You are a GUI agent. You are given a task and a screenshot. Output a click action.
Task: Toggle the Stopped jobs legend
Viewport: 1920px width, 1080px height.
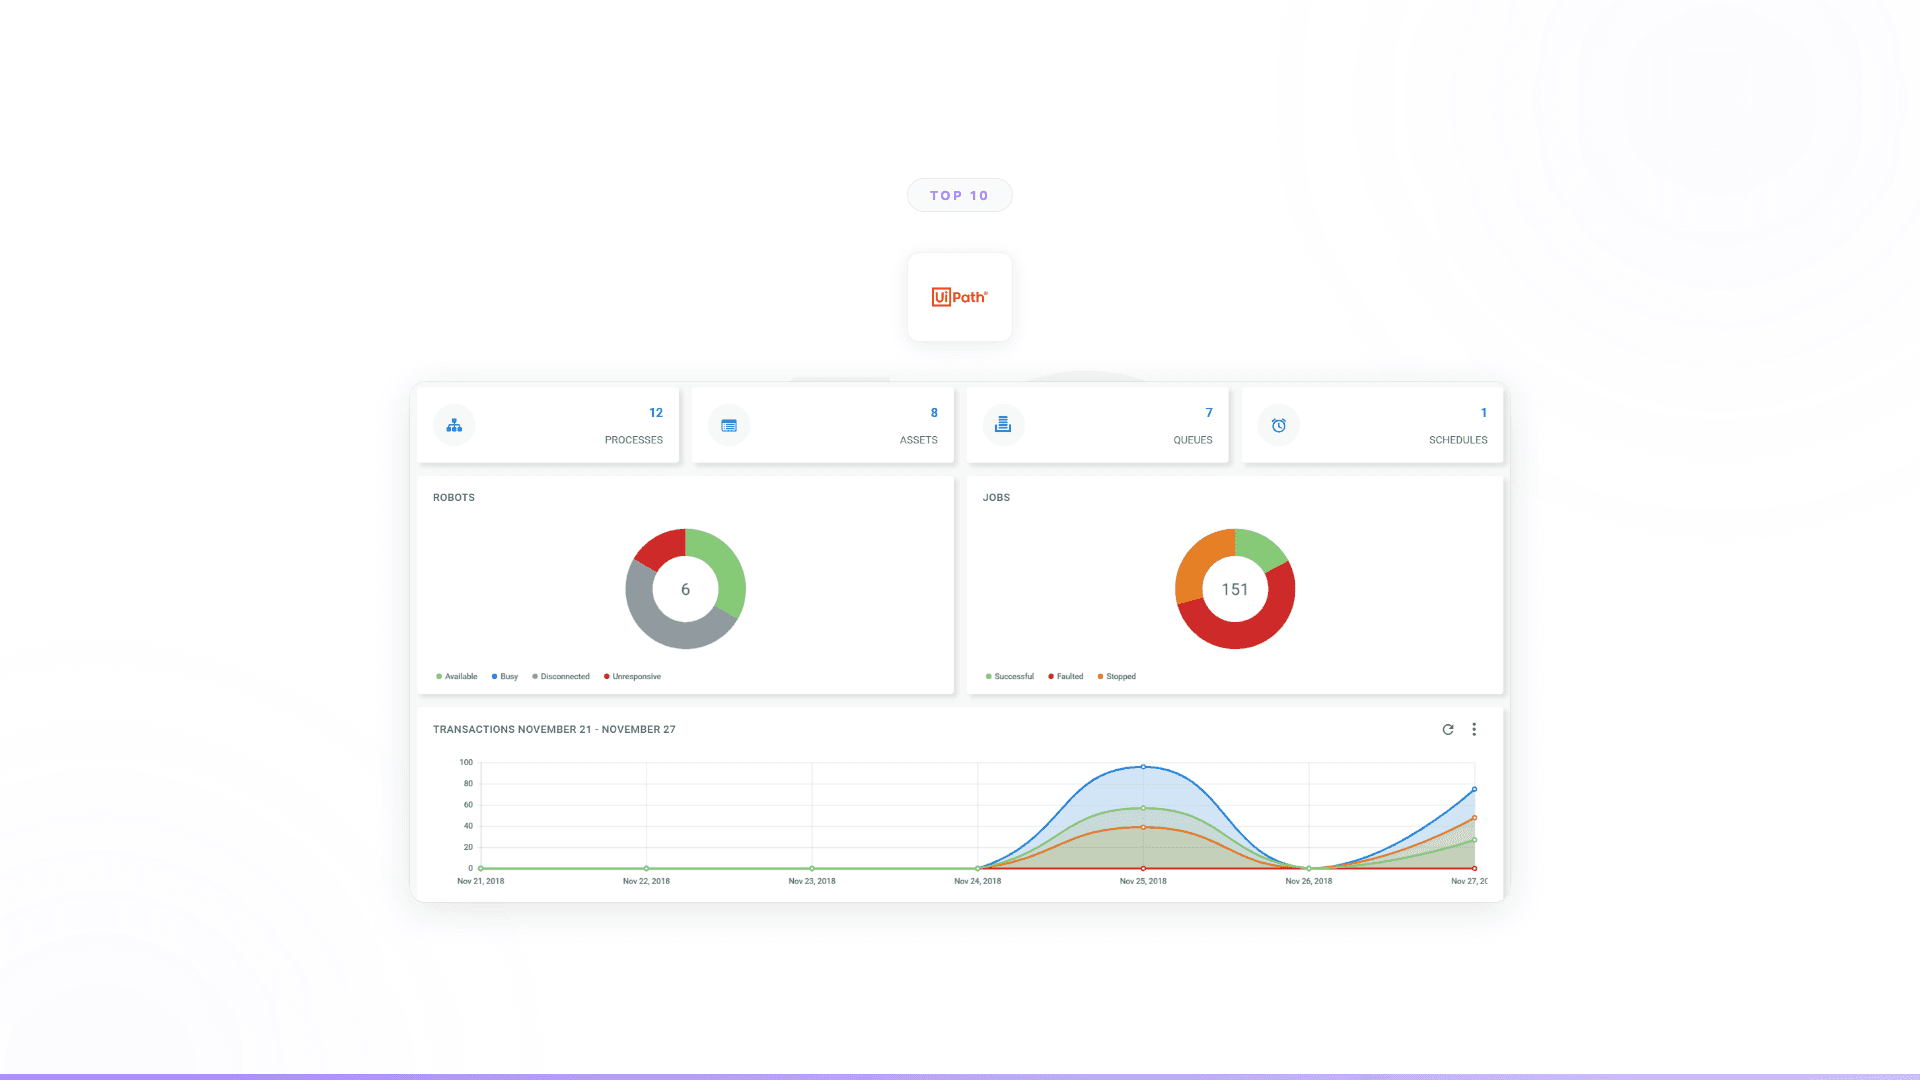point(1117,676)
